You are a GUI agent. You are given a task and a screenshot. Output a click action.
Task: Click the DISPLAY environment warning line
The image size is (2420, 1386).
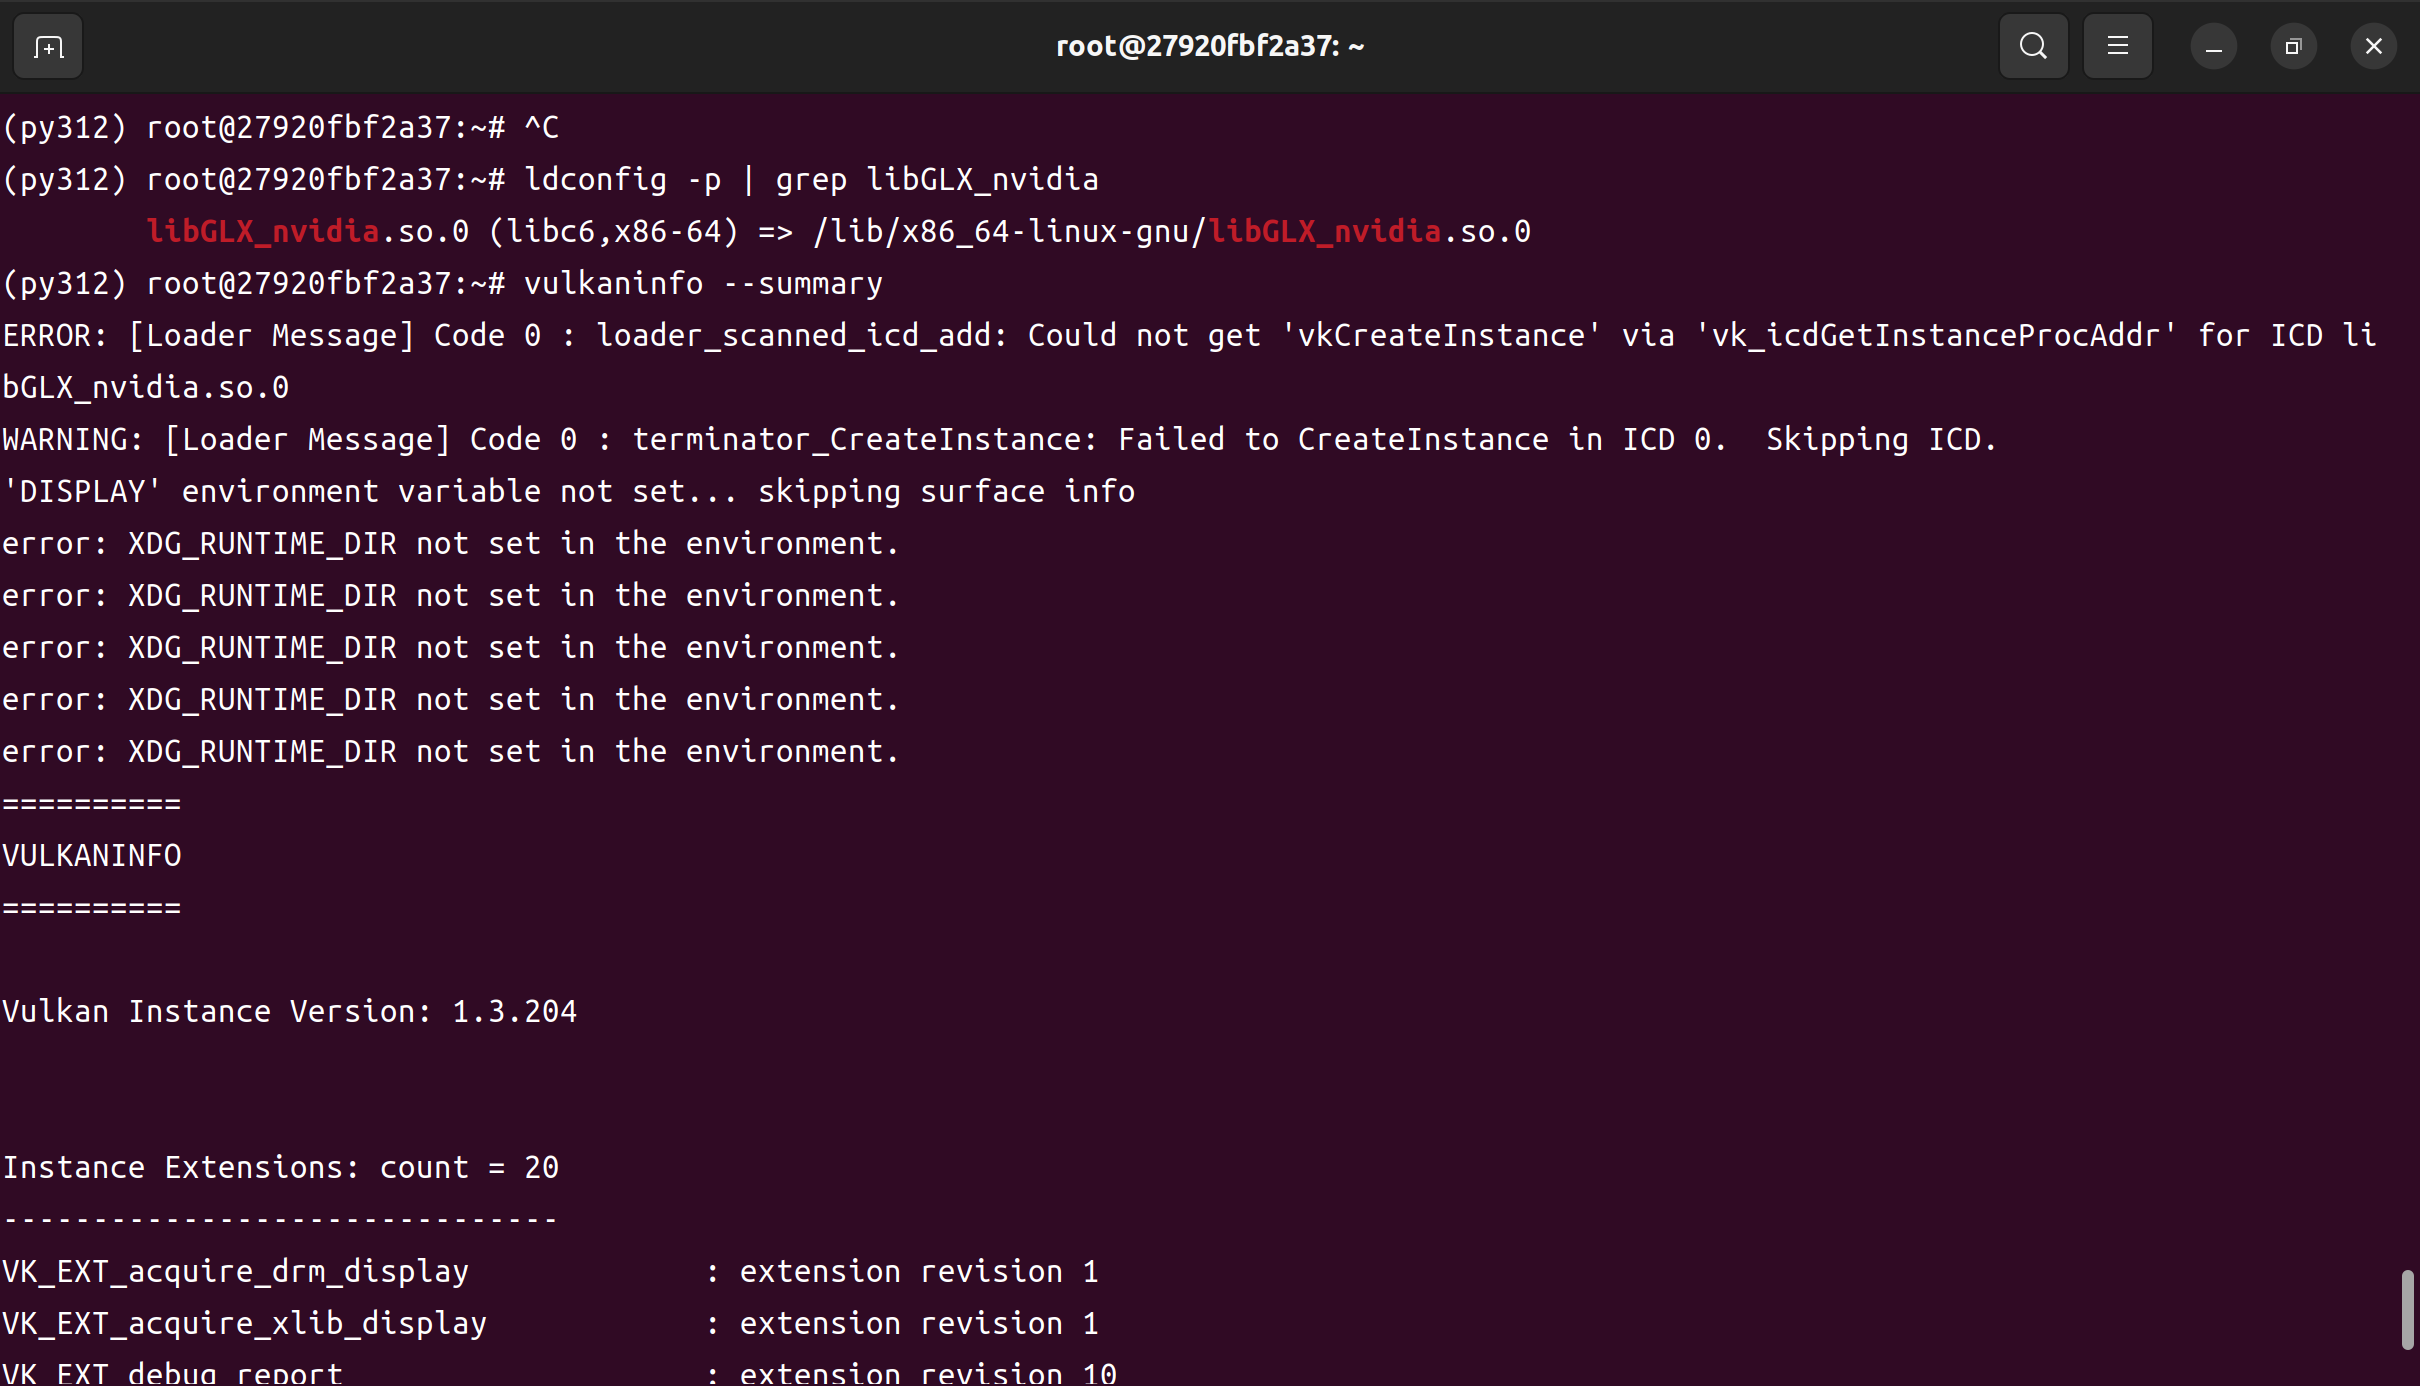[x=568, y=491]
